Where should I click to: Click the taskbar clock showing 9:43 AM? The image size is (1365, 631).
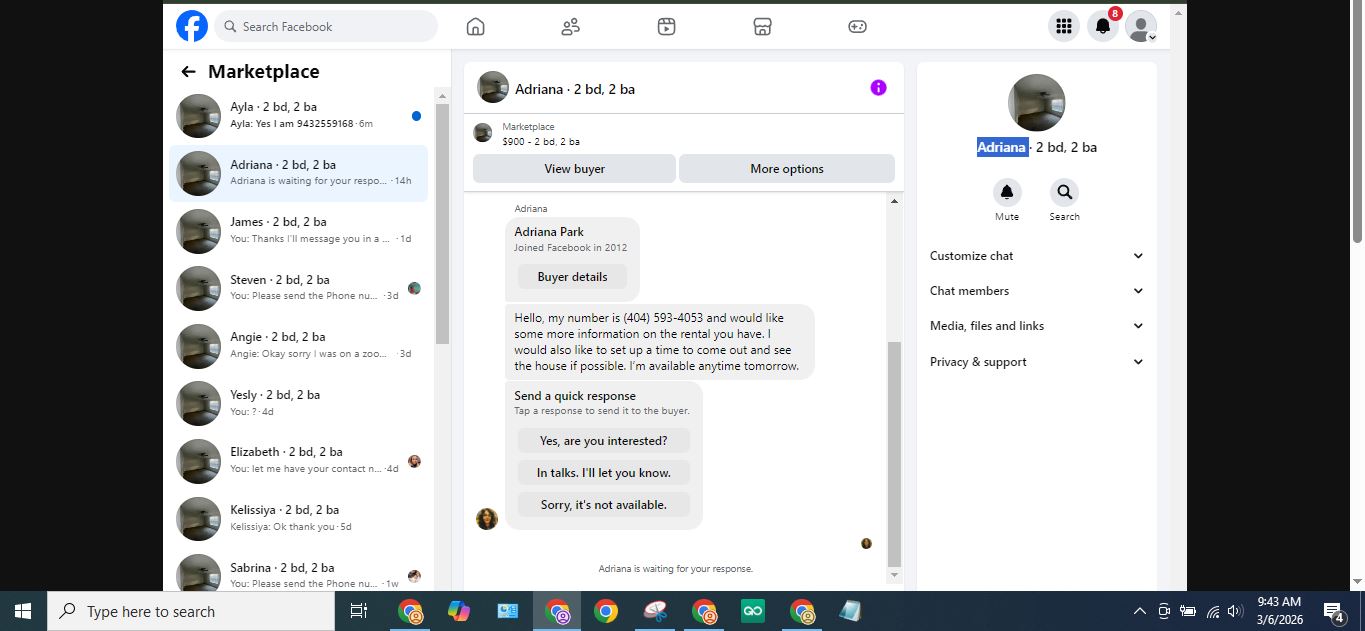coord(1279,611)
